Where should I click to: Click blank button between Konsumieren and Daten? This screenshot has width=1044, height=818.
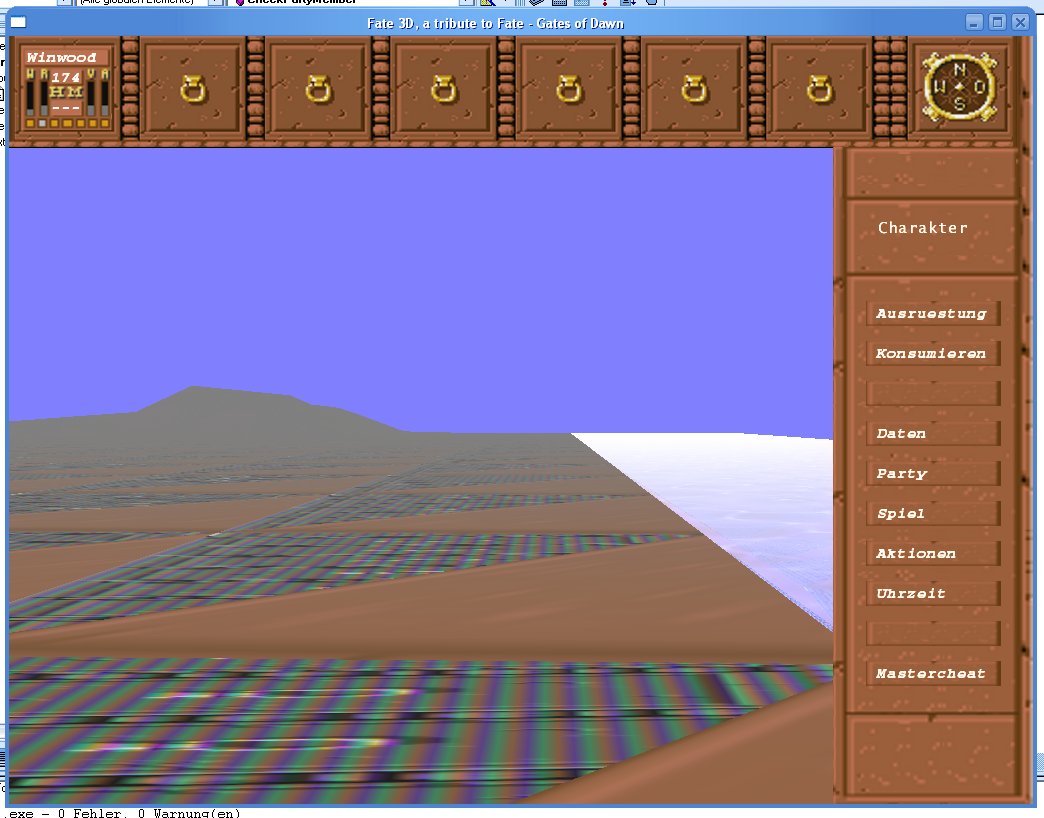click(x=932, y=393)
